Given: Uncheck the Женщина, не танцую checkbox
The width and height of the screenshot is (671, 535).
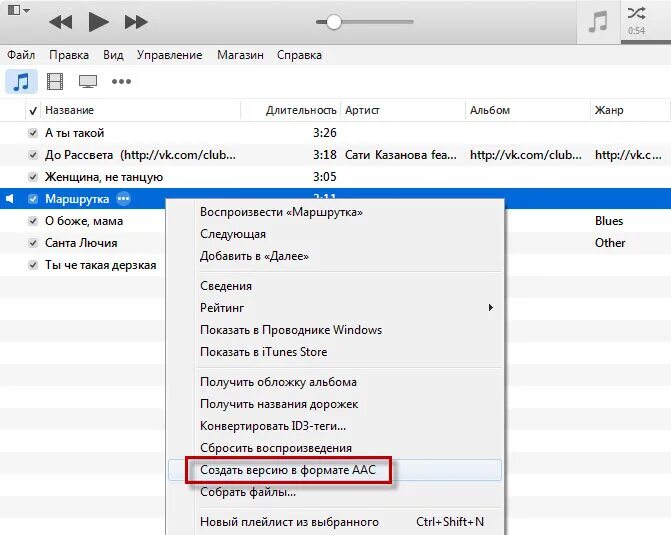Looking at the screenshot, I should (x=33, y=177).
